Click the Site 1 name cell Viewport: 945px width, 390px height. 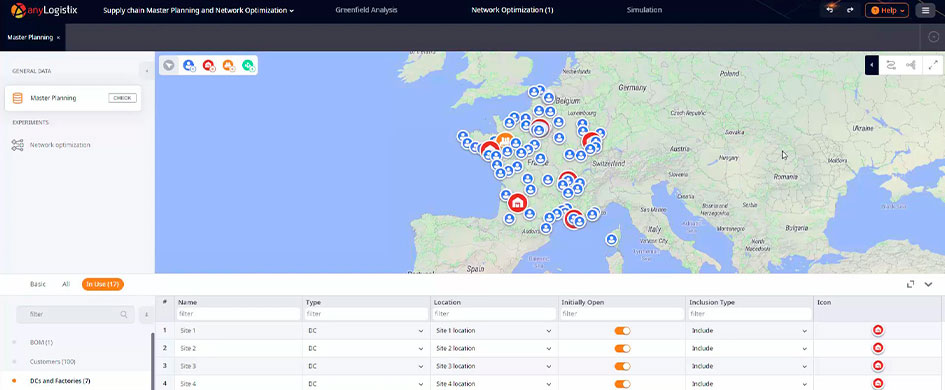coord(239,330)
